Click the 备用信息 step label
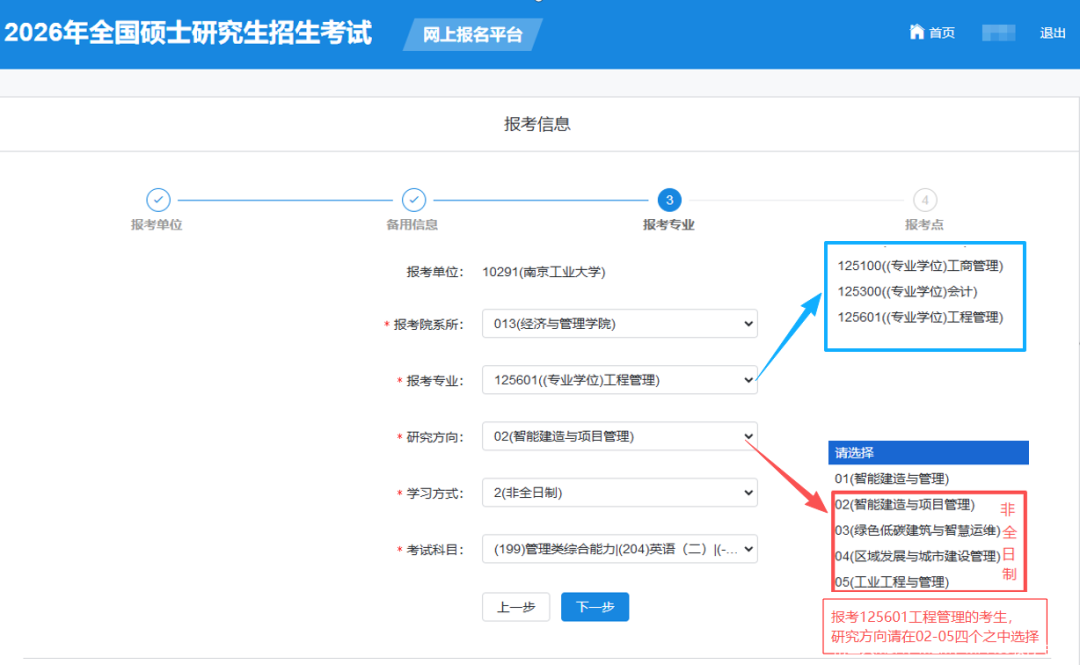The width and height of the screenshot is (1080, 665). [x=412, y=225]
